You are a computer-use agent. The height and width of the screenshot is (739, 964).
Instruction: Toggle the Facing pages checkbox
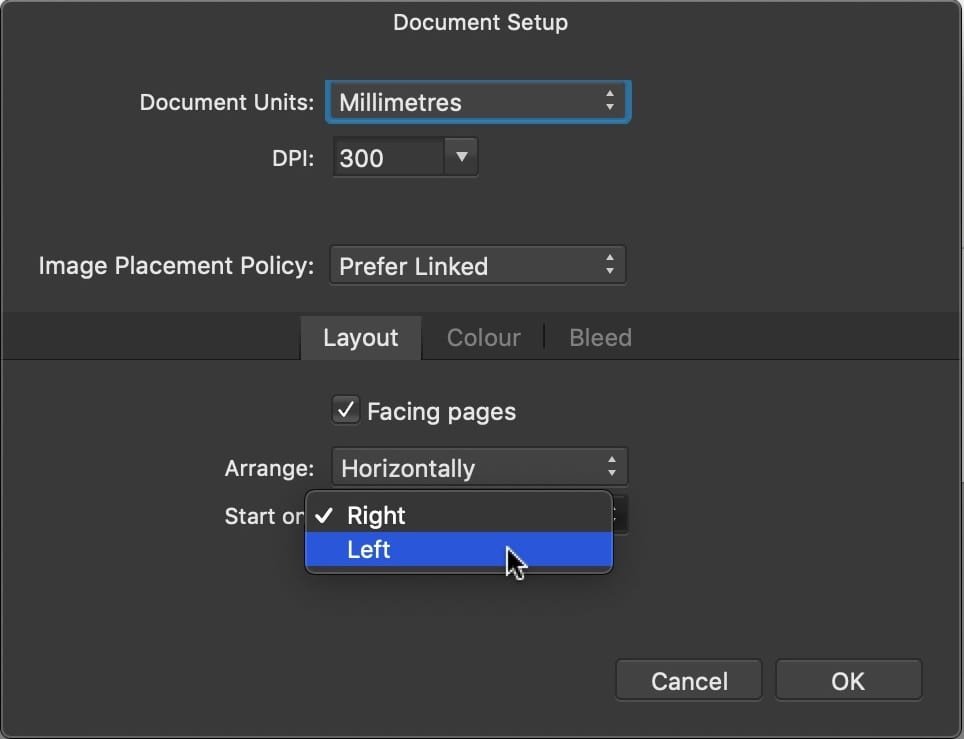345,410
